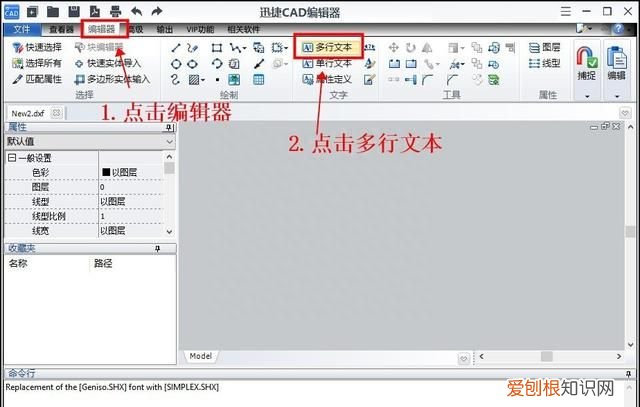Open the 默认值 combo box
The height and width of the screenshot is (407, 640).
[x=90, y=142]
